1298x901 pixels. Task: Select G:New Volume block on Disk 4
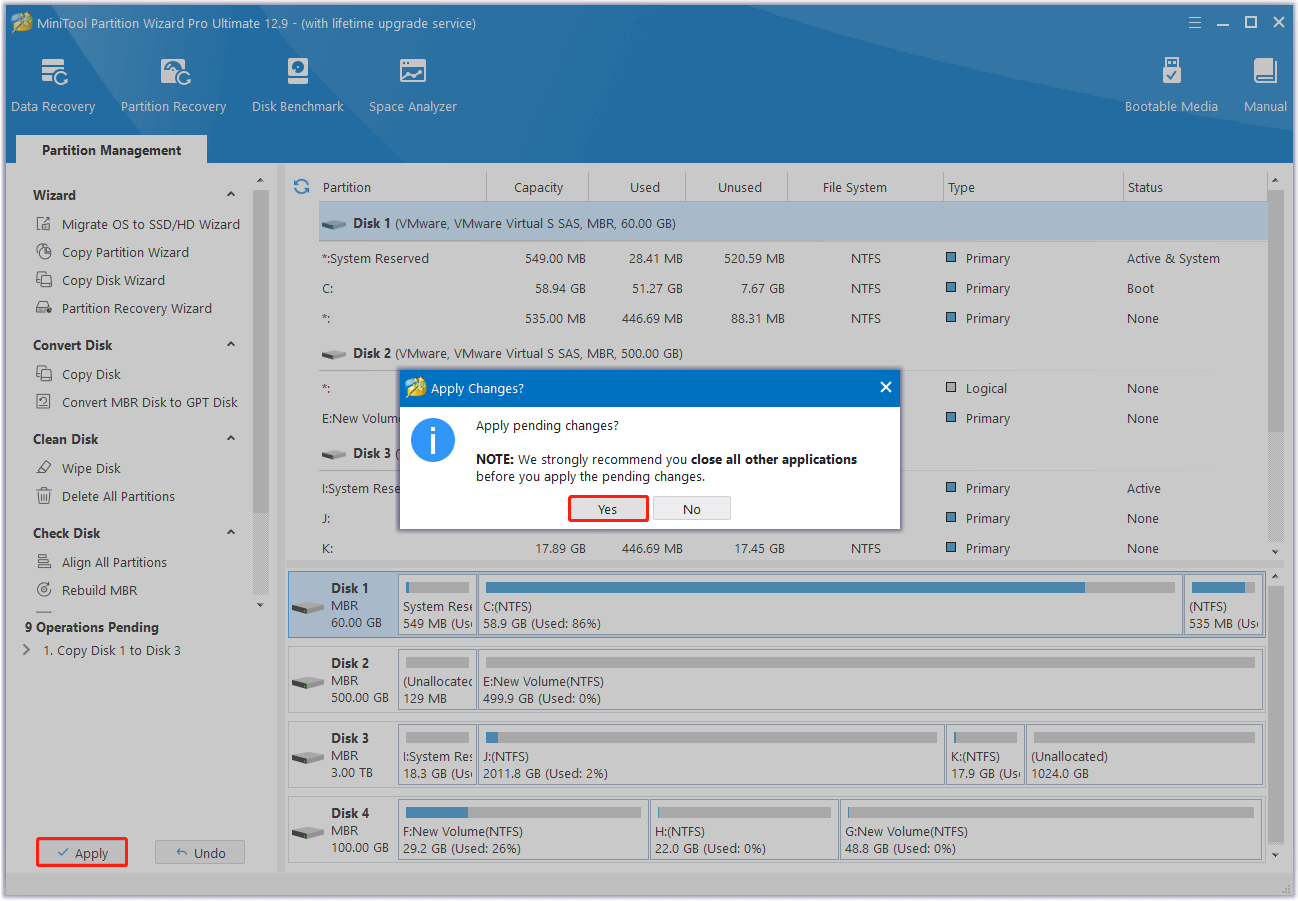[x=1051, y=830]
